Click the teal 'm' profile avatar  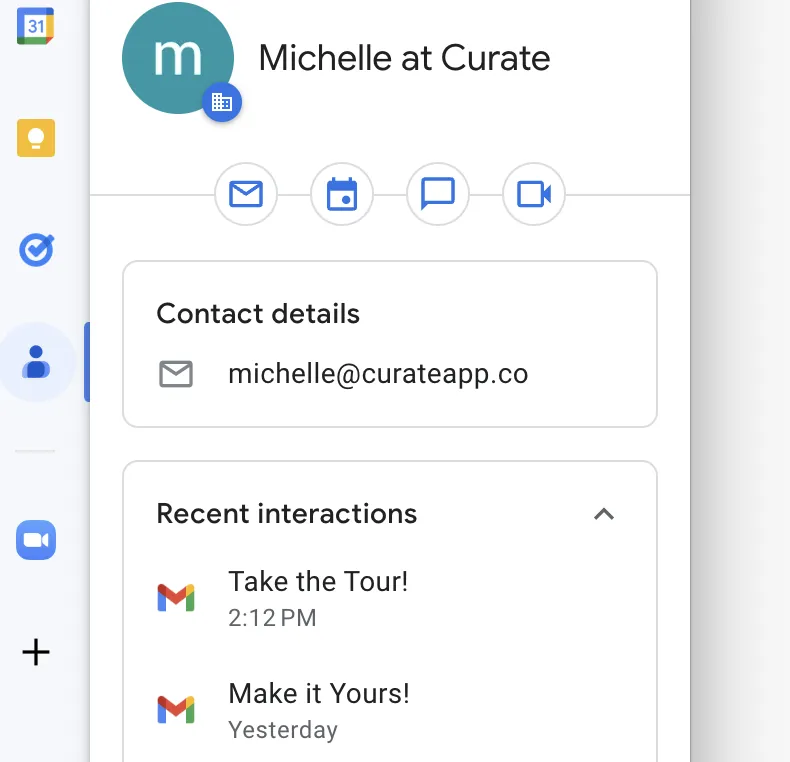(175, 56)
